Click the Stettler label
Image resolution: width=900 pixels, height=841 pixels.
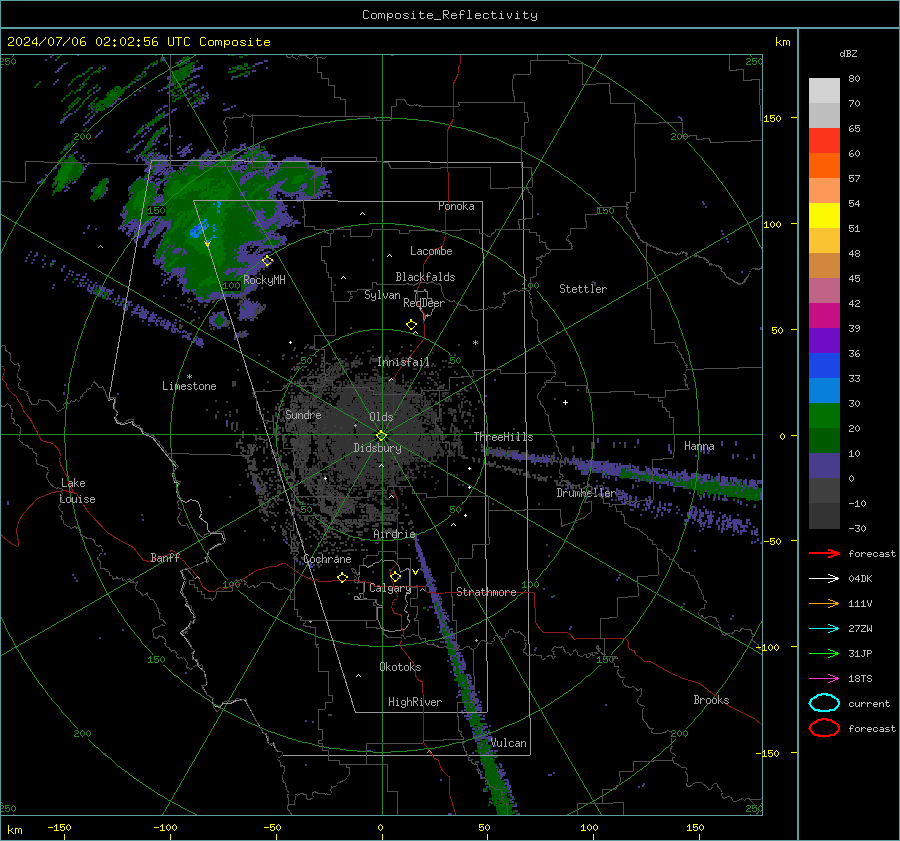pyautogui.click(x=583, y=289)
